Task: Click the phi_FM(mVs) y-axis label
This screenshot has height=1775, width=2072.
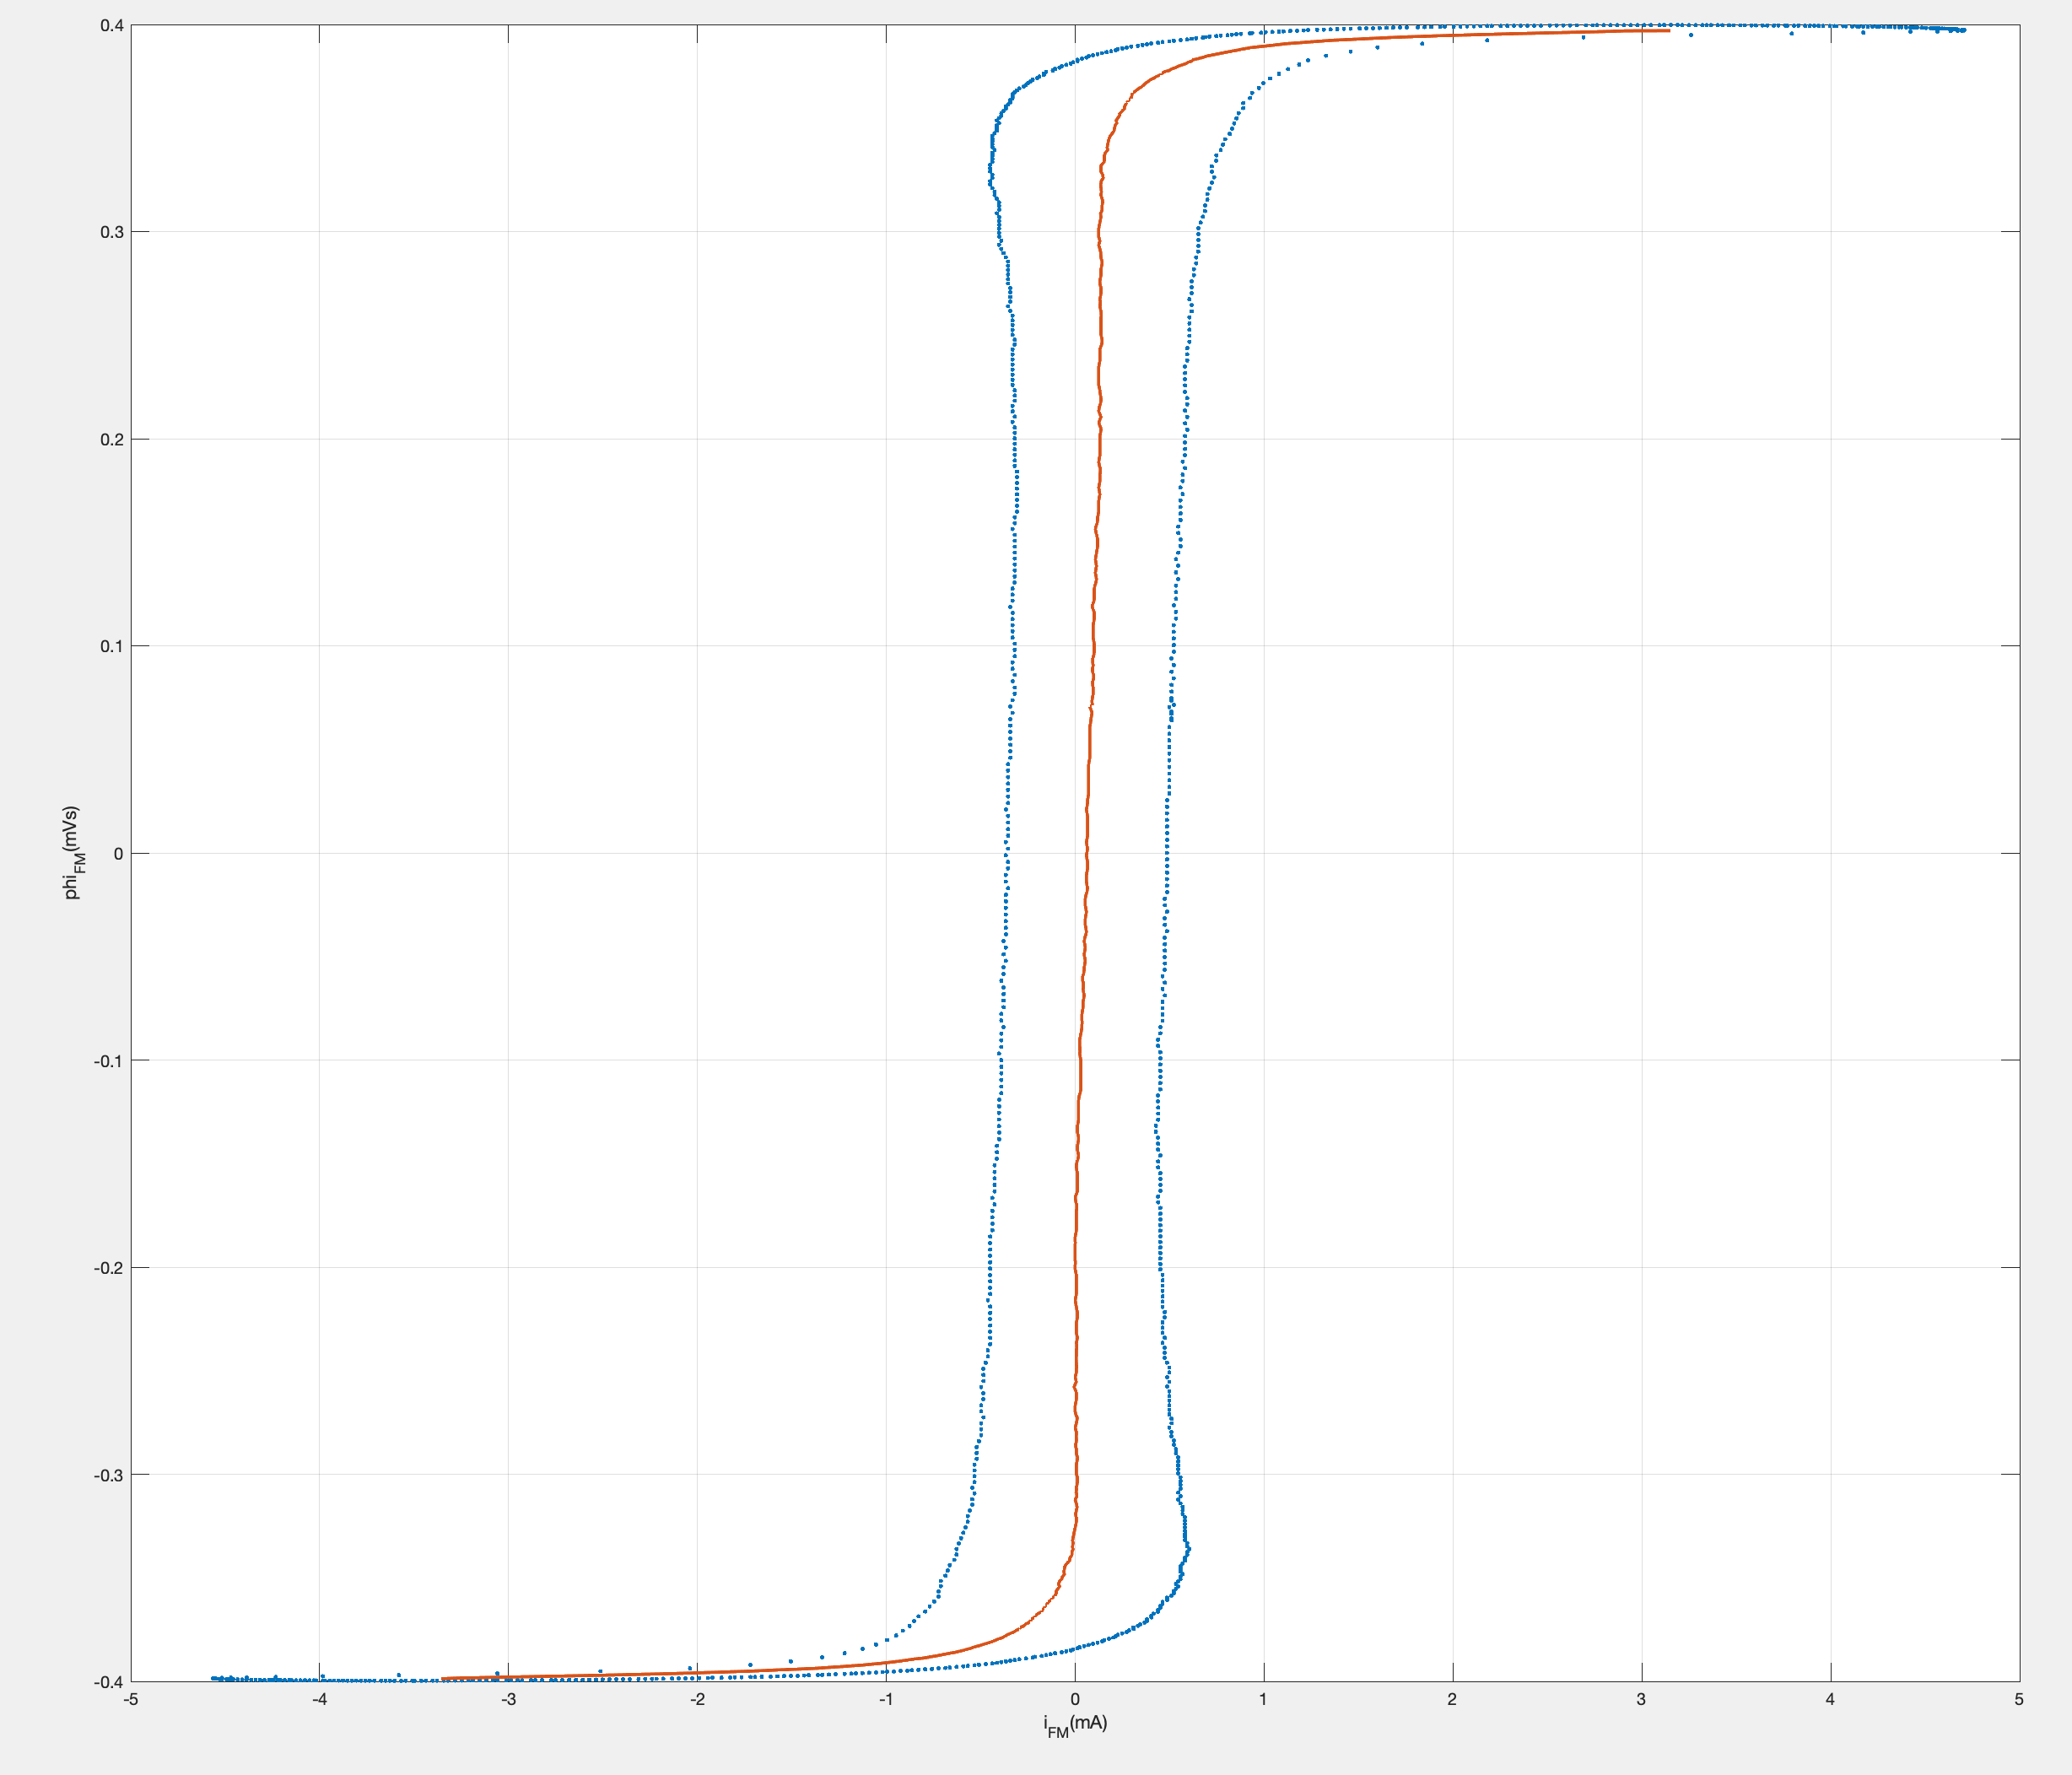Action: click(72, 852)
